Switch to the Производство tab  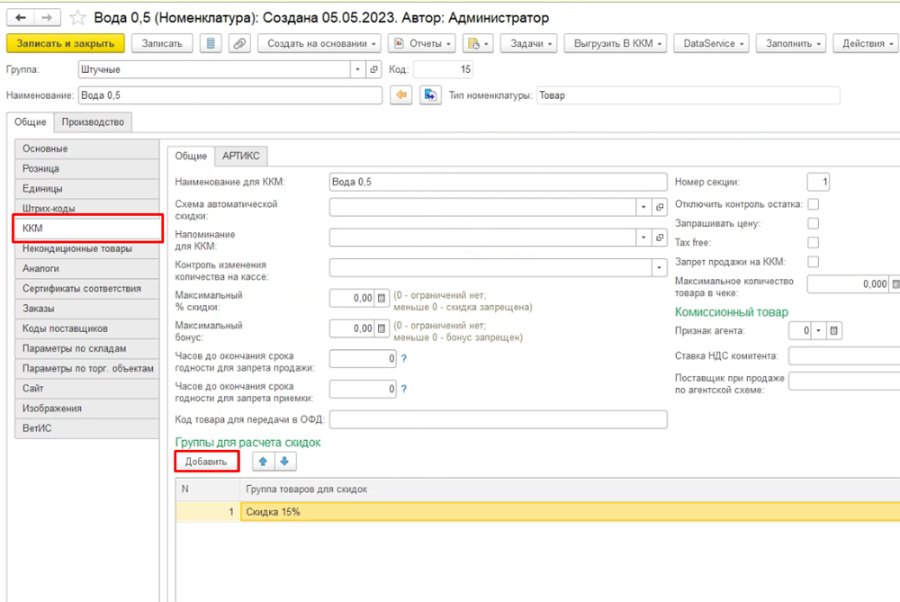coord(93,122)
